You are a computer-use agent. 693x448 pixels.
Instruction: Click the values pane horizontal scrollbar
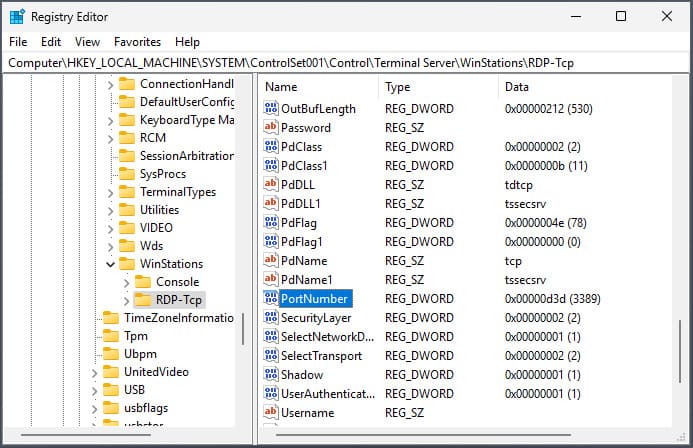tap(423, 435)
